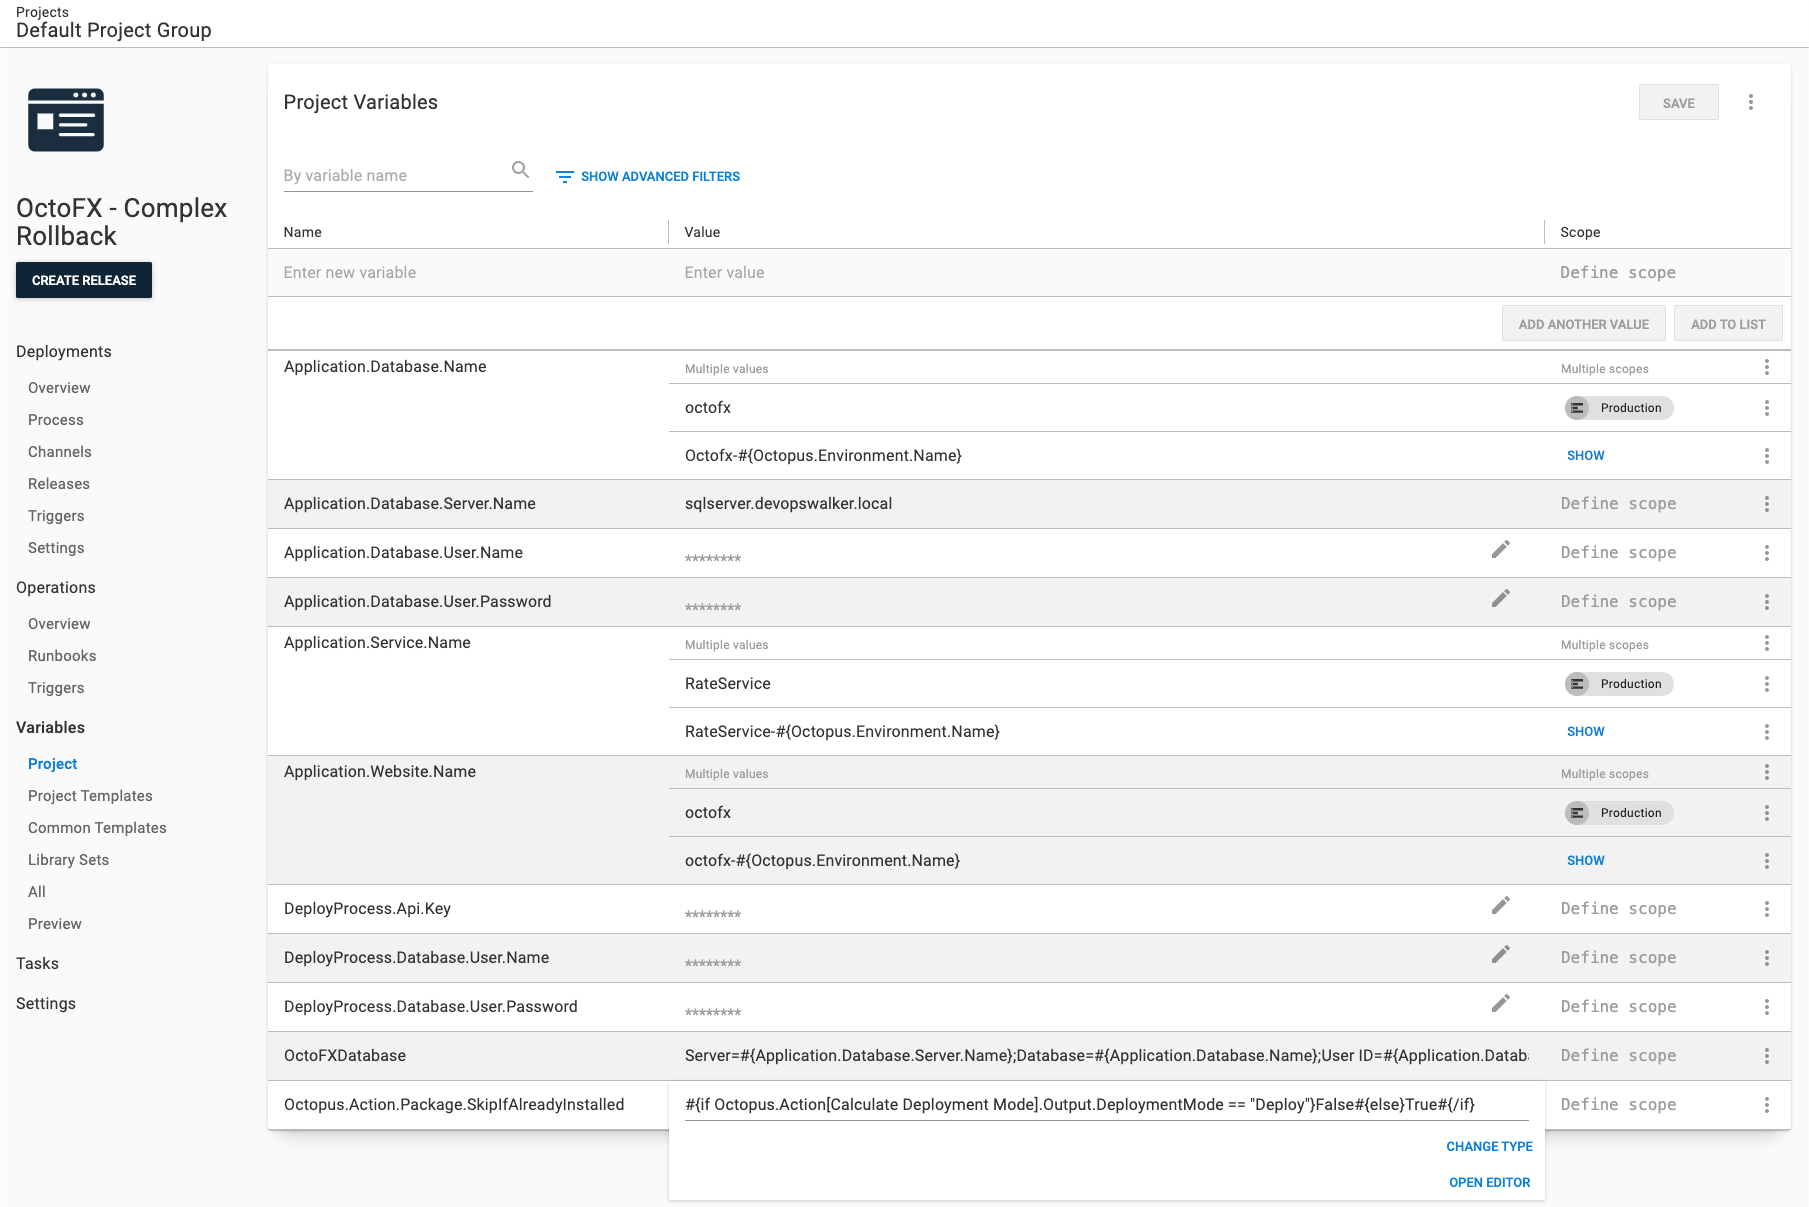1809x1207 pixels.
Task: Edit Application.Database.User.Name sensitive value pencil
Action: click(x=1500, y=550)
